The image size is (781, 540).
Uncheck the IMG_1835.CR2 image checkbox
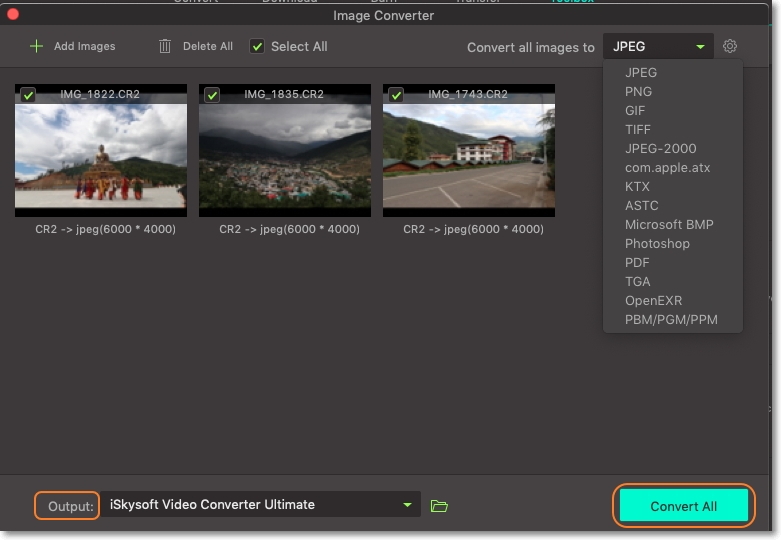point(212,95)
